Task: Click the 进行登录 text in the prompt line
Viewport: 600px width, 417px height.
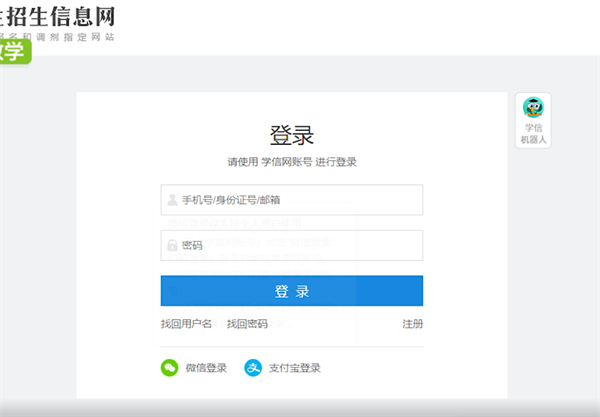Action: pyautogui.click(x=336, y=162)
